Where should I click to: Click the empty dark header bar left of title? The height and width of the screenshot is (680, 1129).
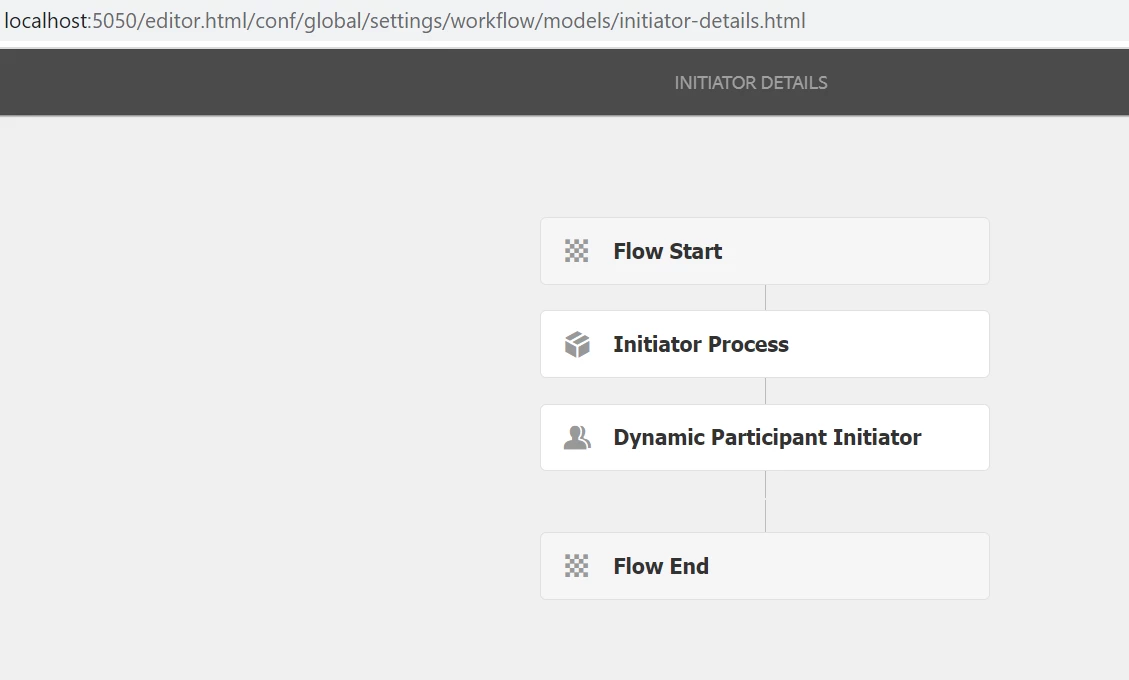(300, 83)
